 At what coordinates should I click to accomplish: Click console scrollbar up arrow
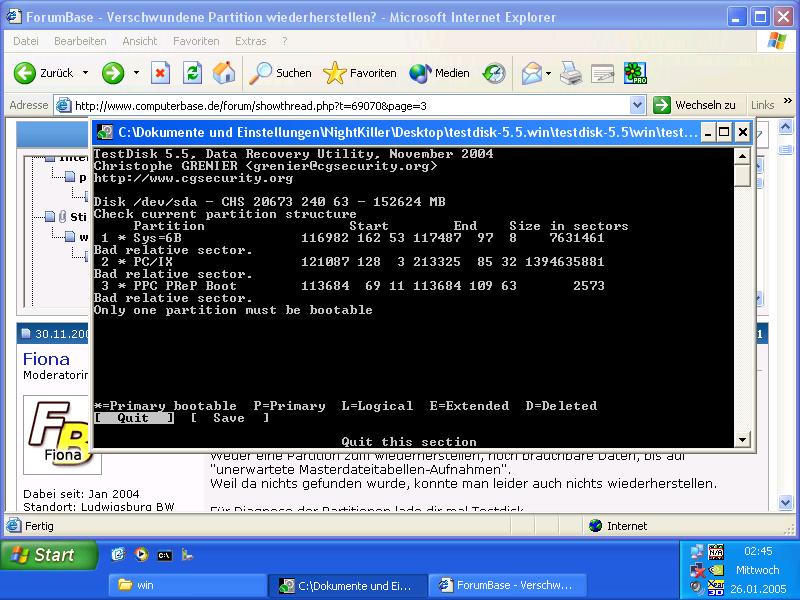pyautogui.click(x=742, y=156)
